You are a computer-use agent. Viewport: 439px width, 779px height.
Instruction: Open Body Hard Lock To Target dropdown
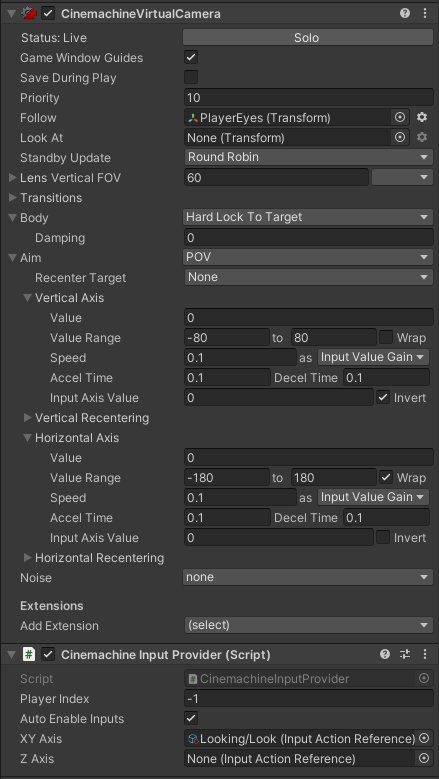pos(308,217)
